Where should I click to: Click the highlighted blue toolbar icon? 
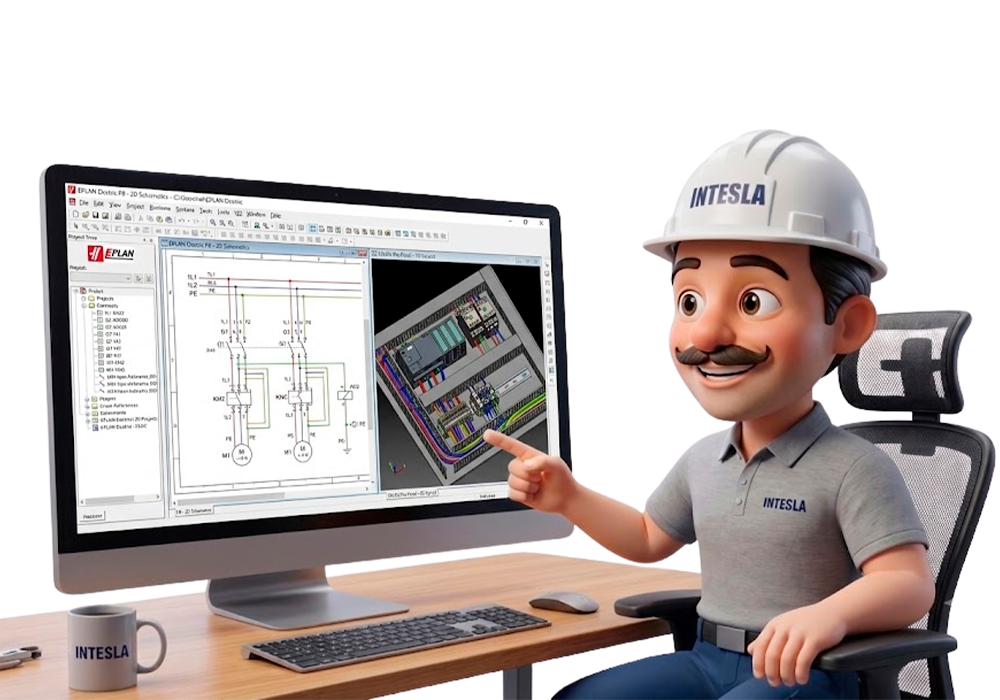point(312,228)
